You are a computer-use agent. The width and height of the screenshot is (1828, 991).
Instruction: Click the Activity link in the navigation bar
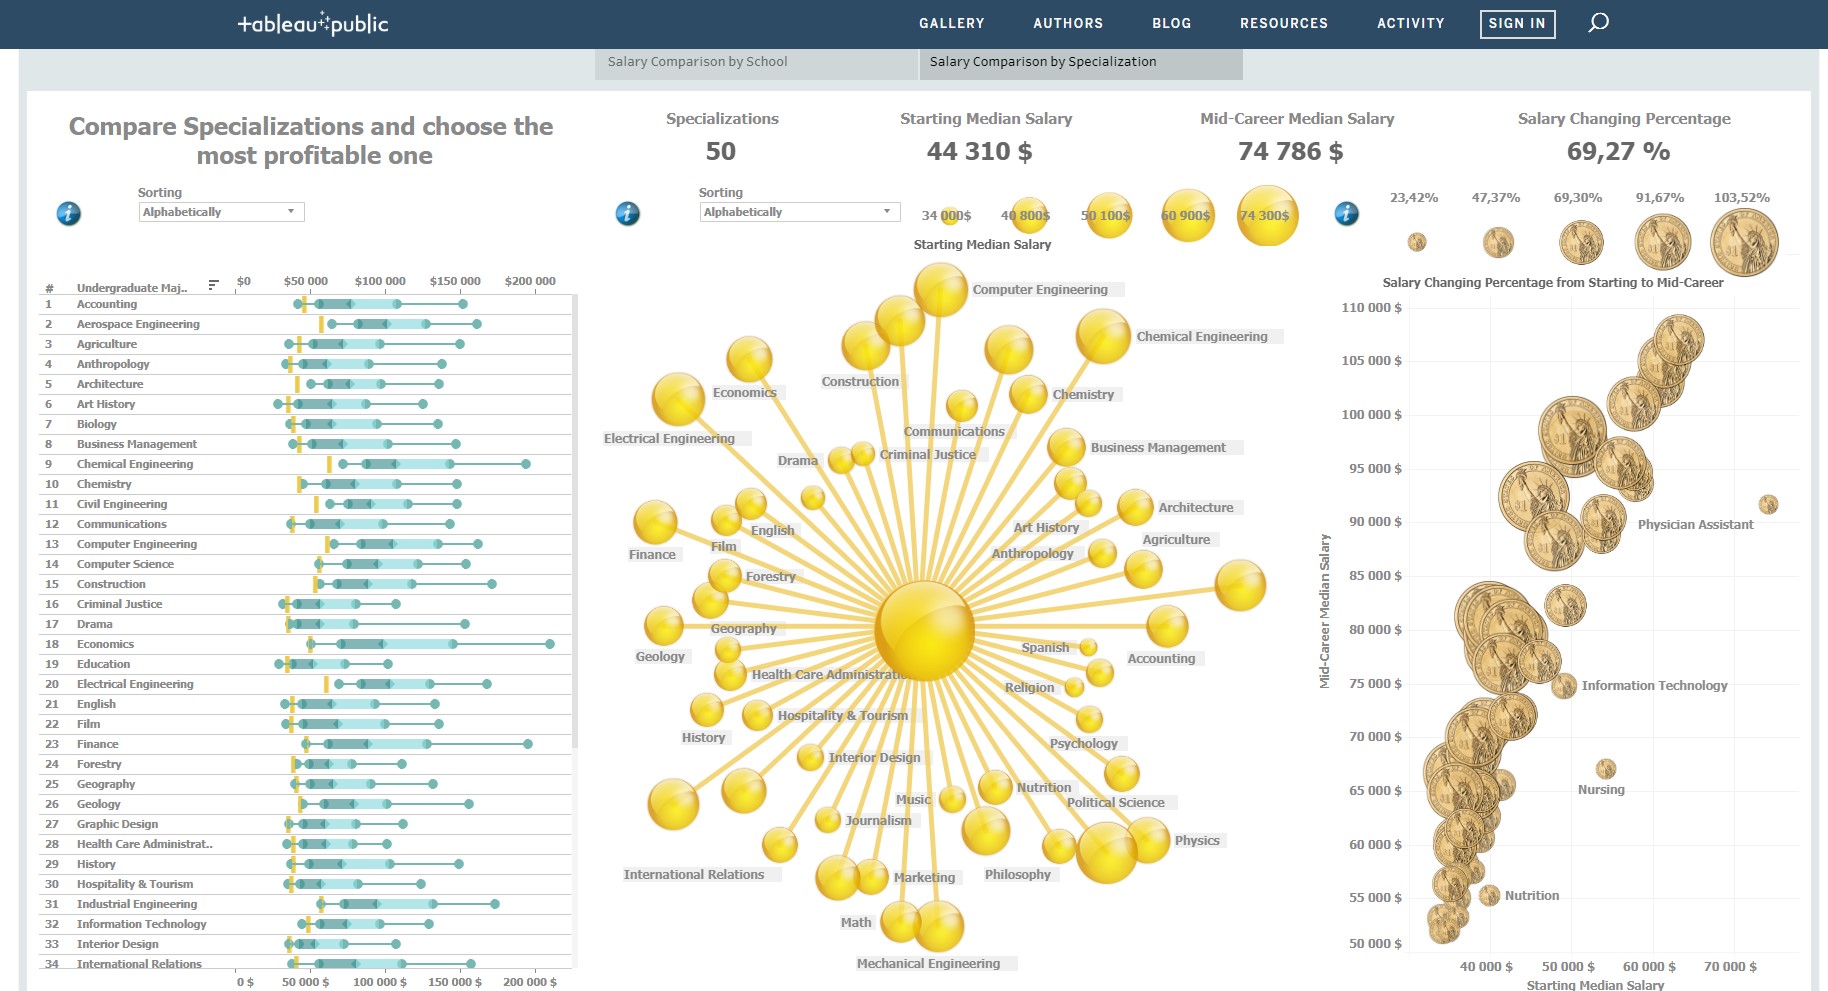[x=1411, y=23]
